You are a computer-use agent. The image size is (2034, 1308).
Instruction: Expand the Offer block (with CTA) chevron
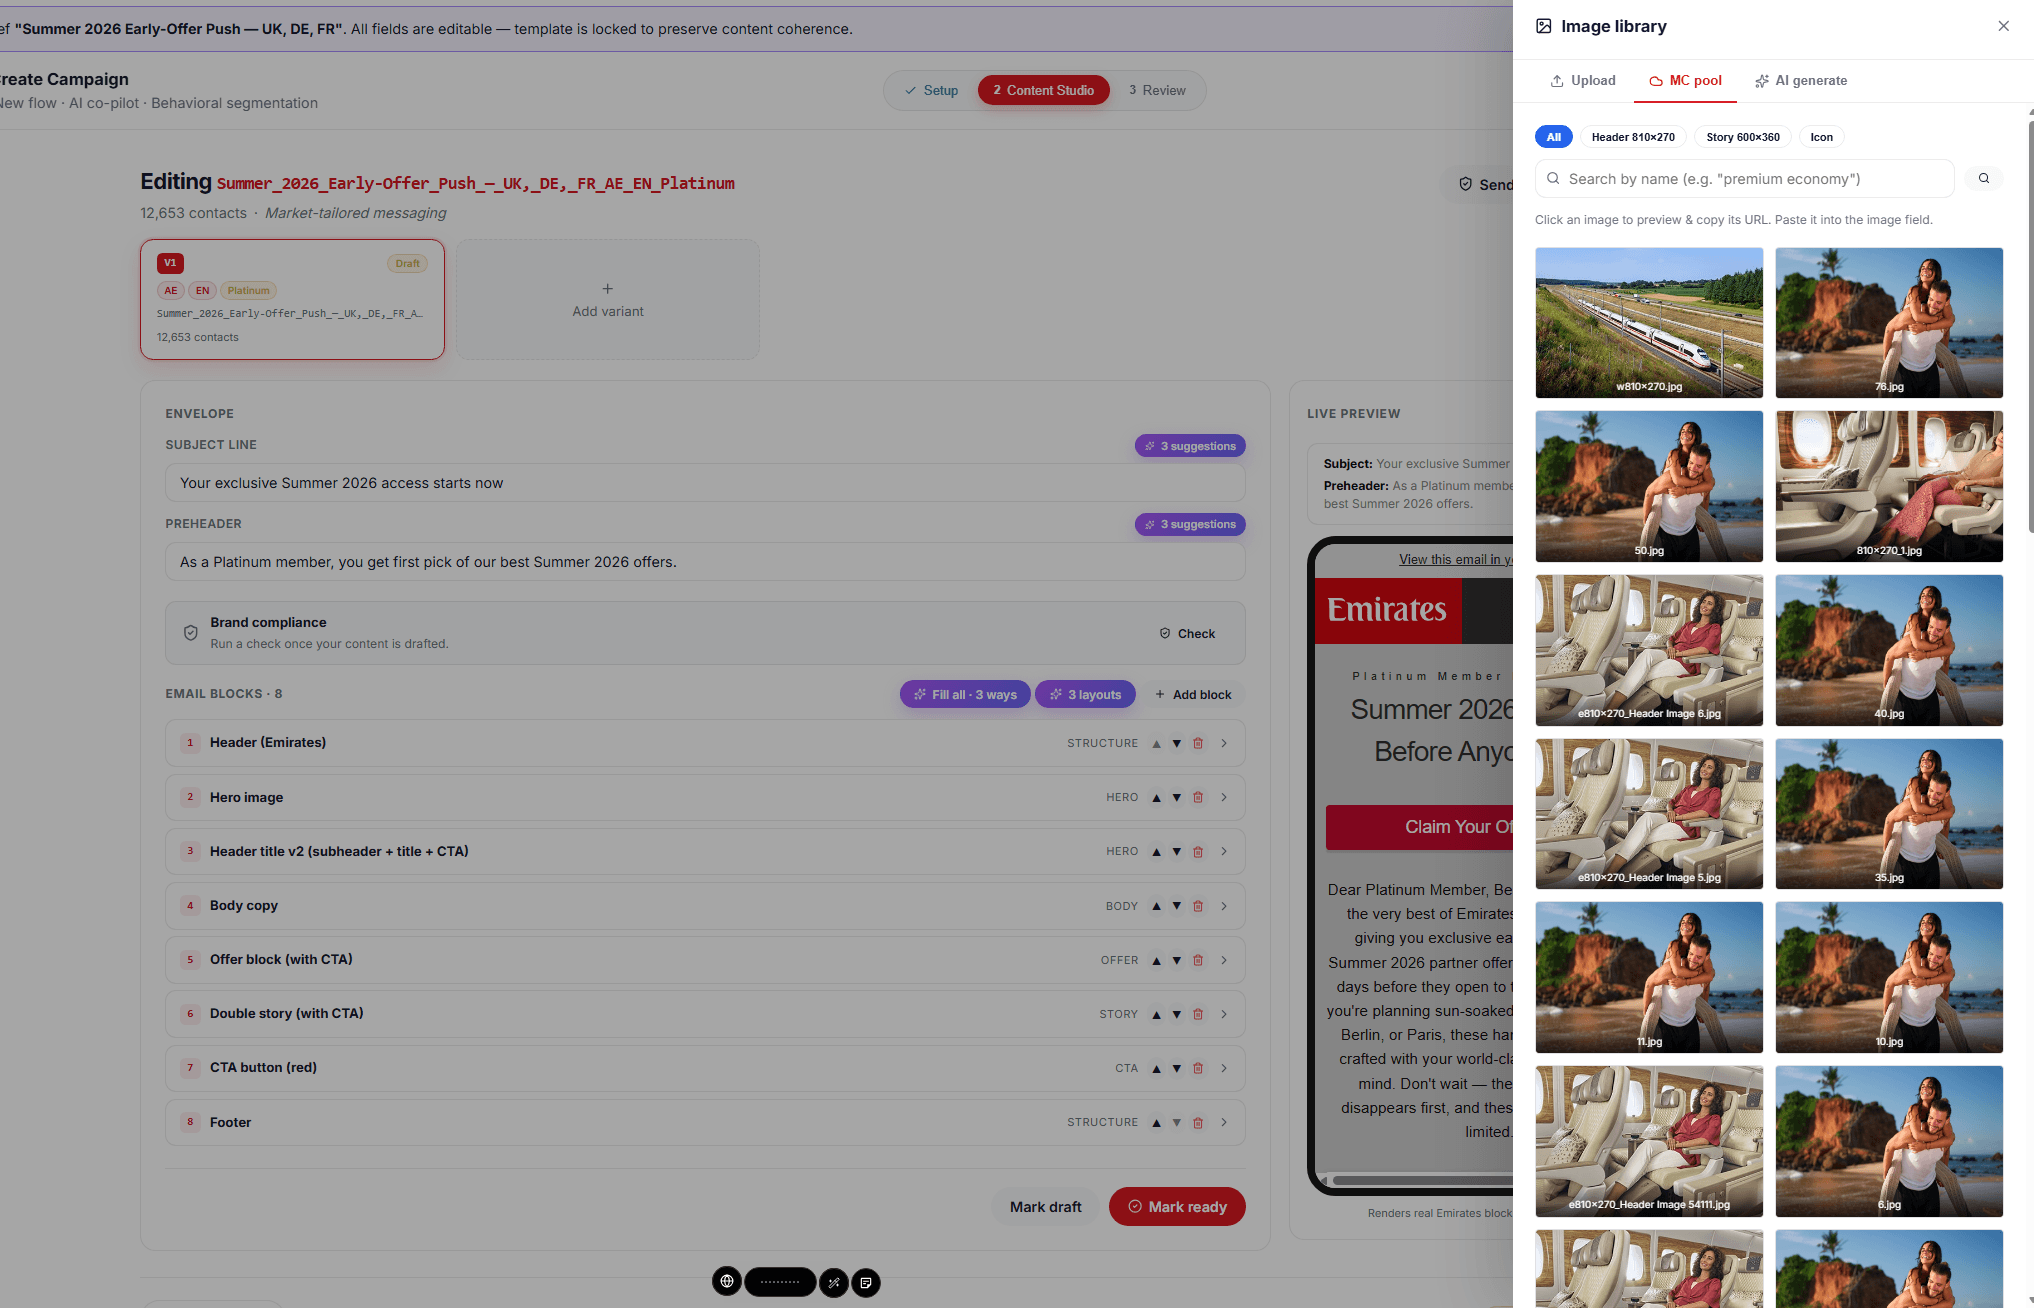coord(1224,960)
